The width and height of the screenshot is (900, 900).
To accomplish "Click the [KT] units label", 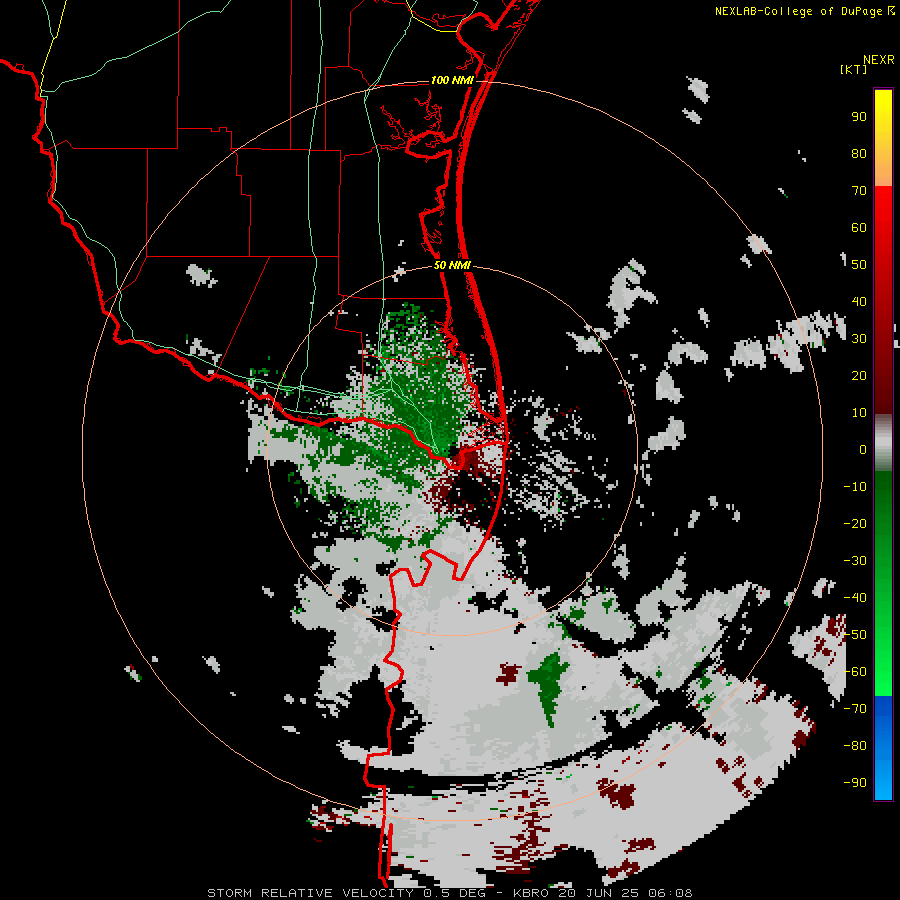I will click(853, 69).
